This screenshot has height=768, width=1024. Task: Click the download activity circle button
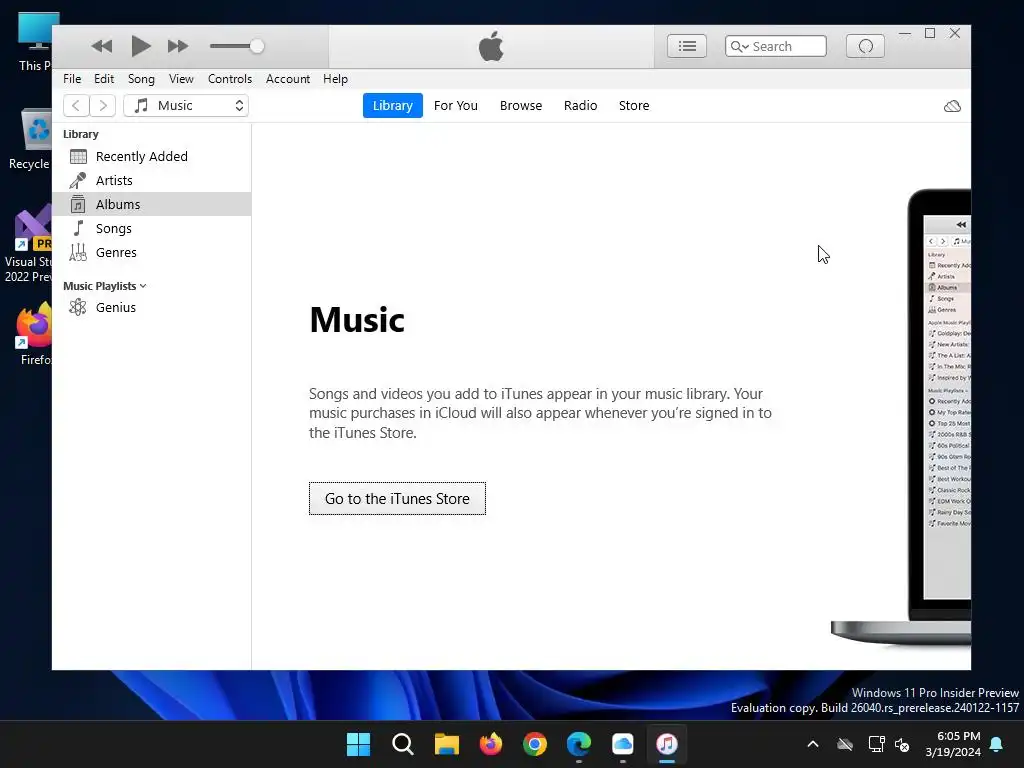coord(865,46)
